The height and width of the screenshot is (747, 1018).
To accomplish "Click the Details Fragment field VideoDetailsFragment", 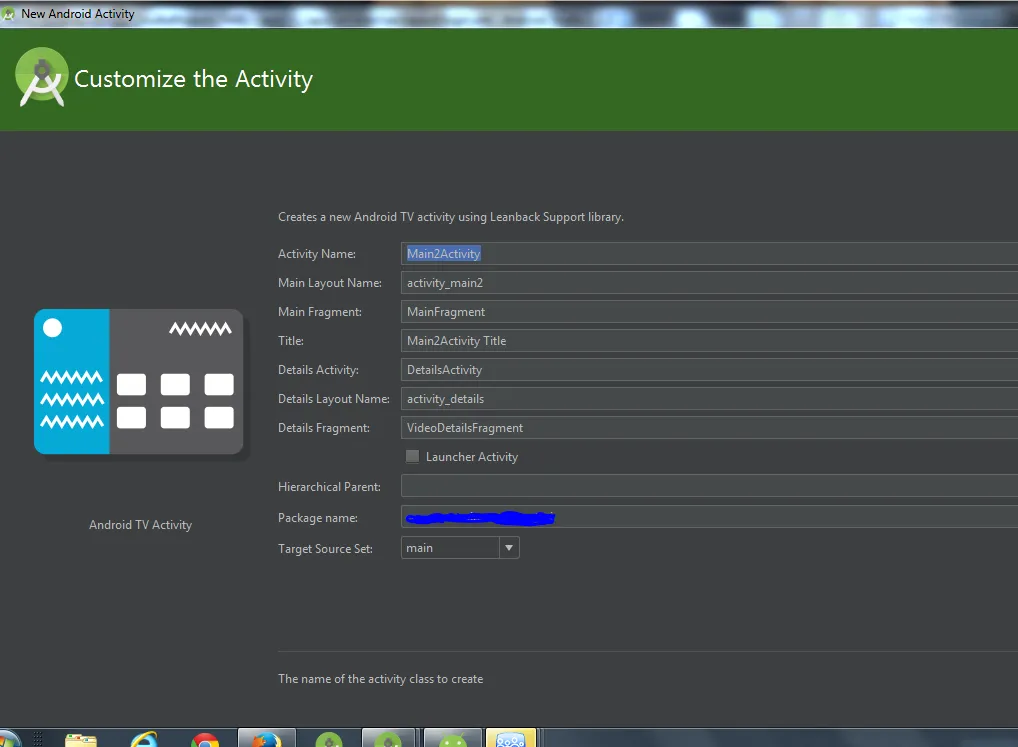I will point(709,428).
